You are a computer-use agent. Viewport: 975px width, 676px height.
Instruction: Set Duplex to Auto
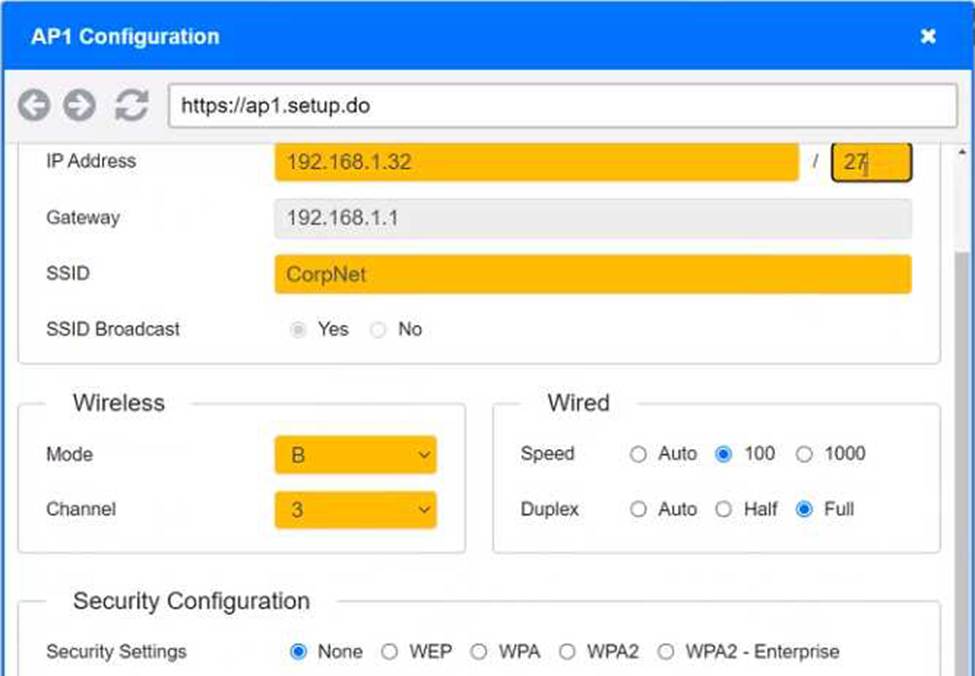[x=638, y=510]
